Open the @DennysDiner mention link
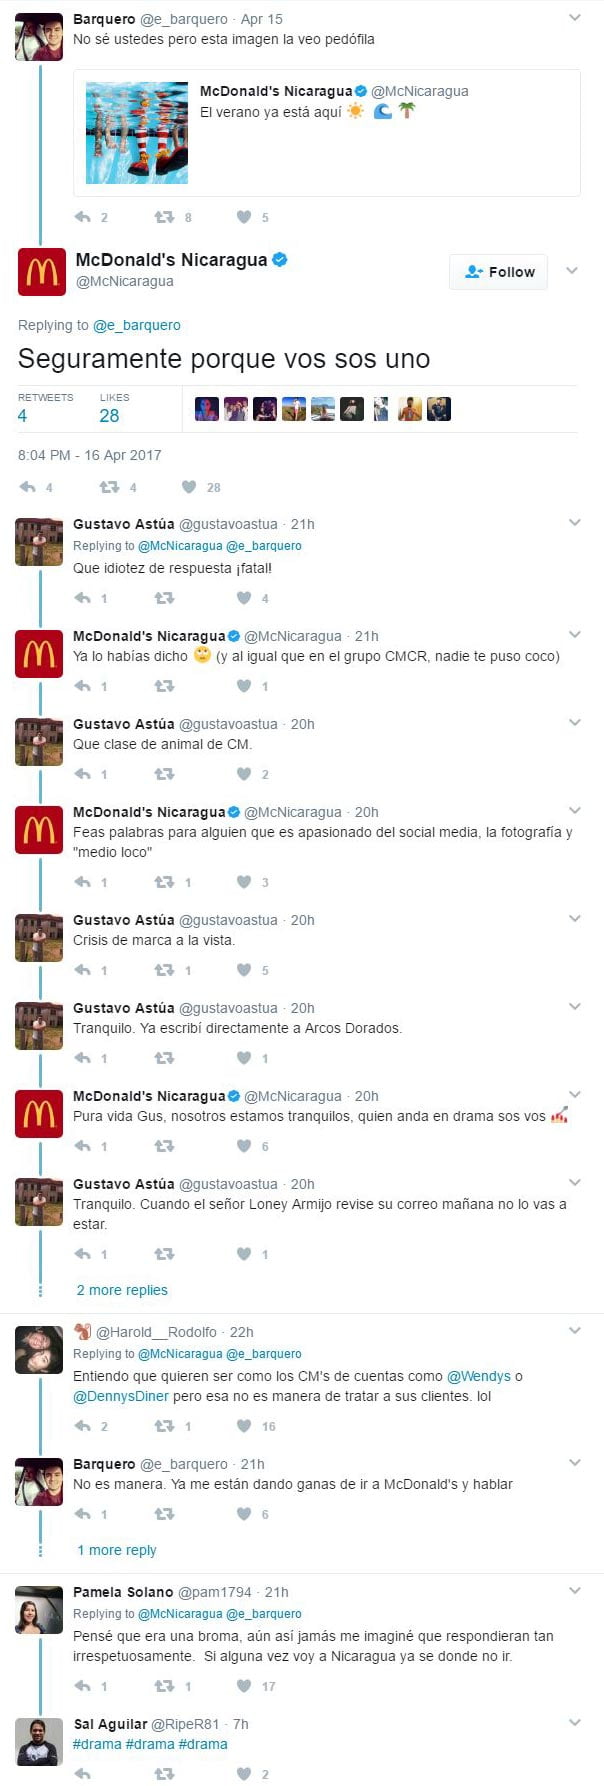The height and width of the screenshot is (1786, 604). coord(121,1396)
